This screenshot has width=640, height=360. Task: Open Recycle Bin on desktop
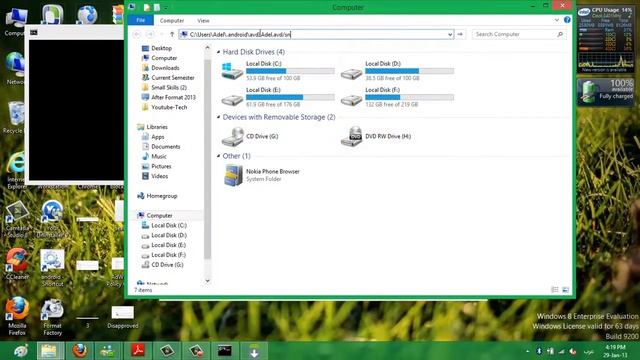pyautogui.click(x=16, y=117)
